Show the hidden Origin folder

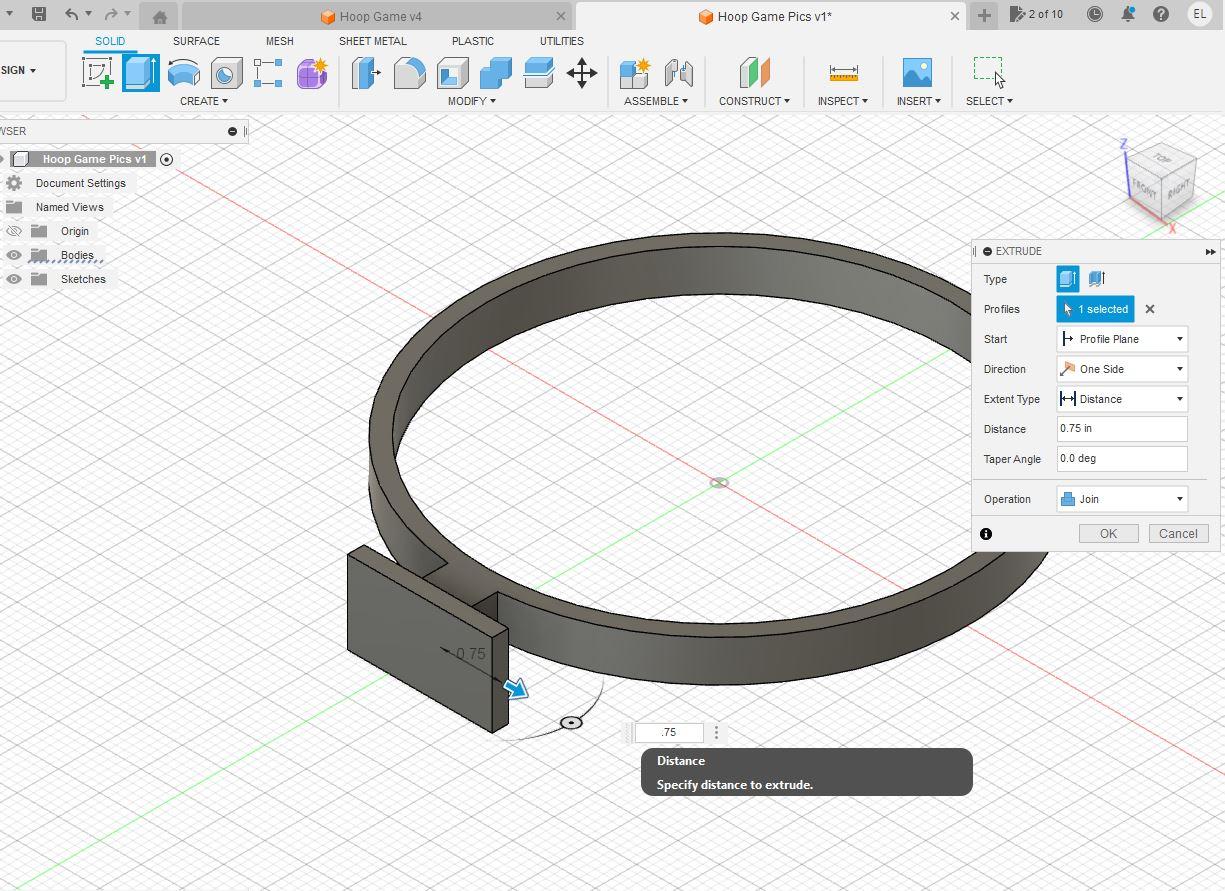(14, 231)
